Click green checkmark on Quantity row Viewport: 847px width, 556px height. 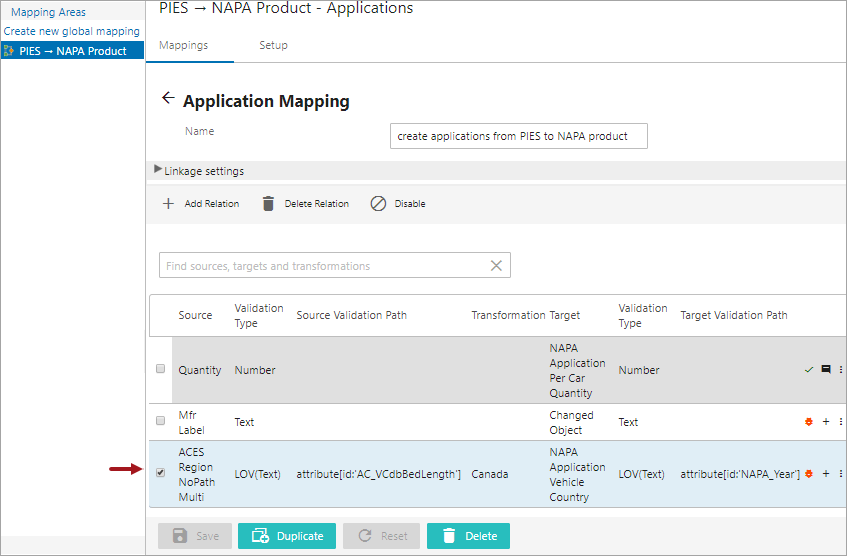coord(809,370)
